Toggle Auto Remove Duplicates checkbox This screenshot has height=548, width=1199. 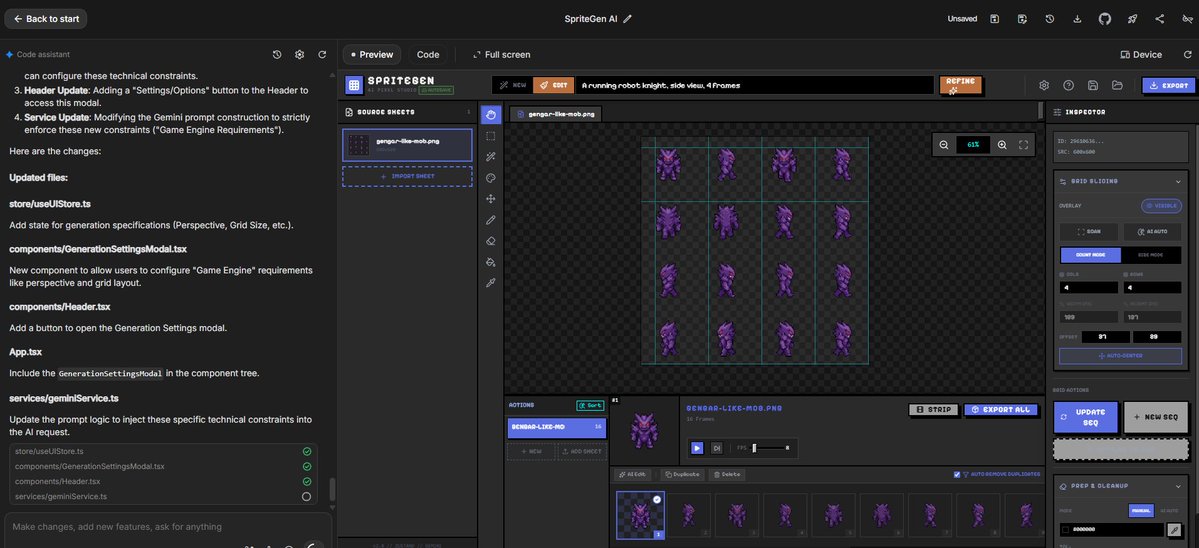(x=957, y=475)
